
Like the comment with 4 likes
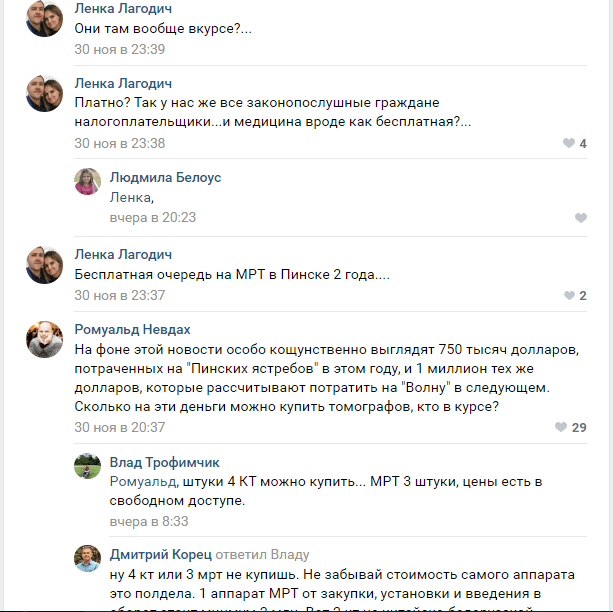[569, 143]
